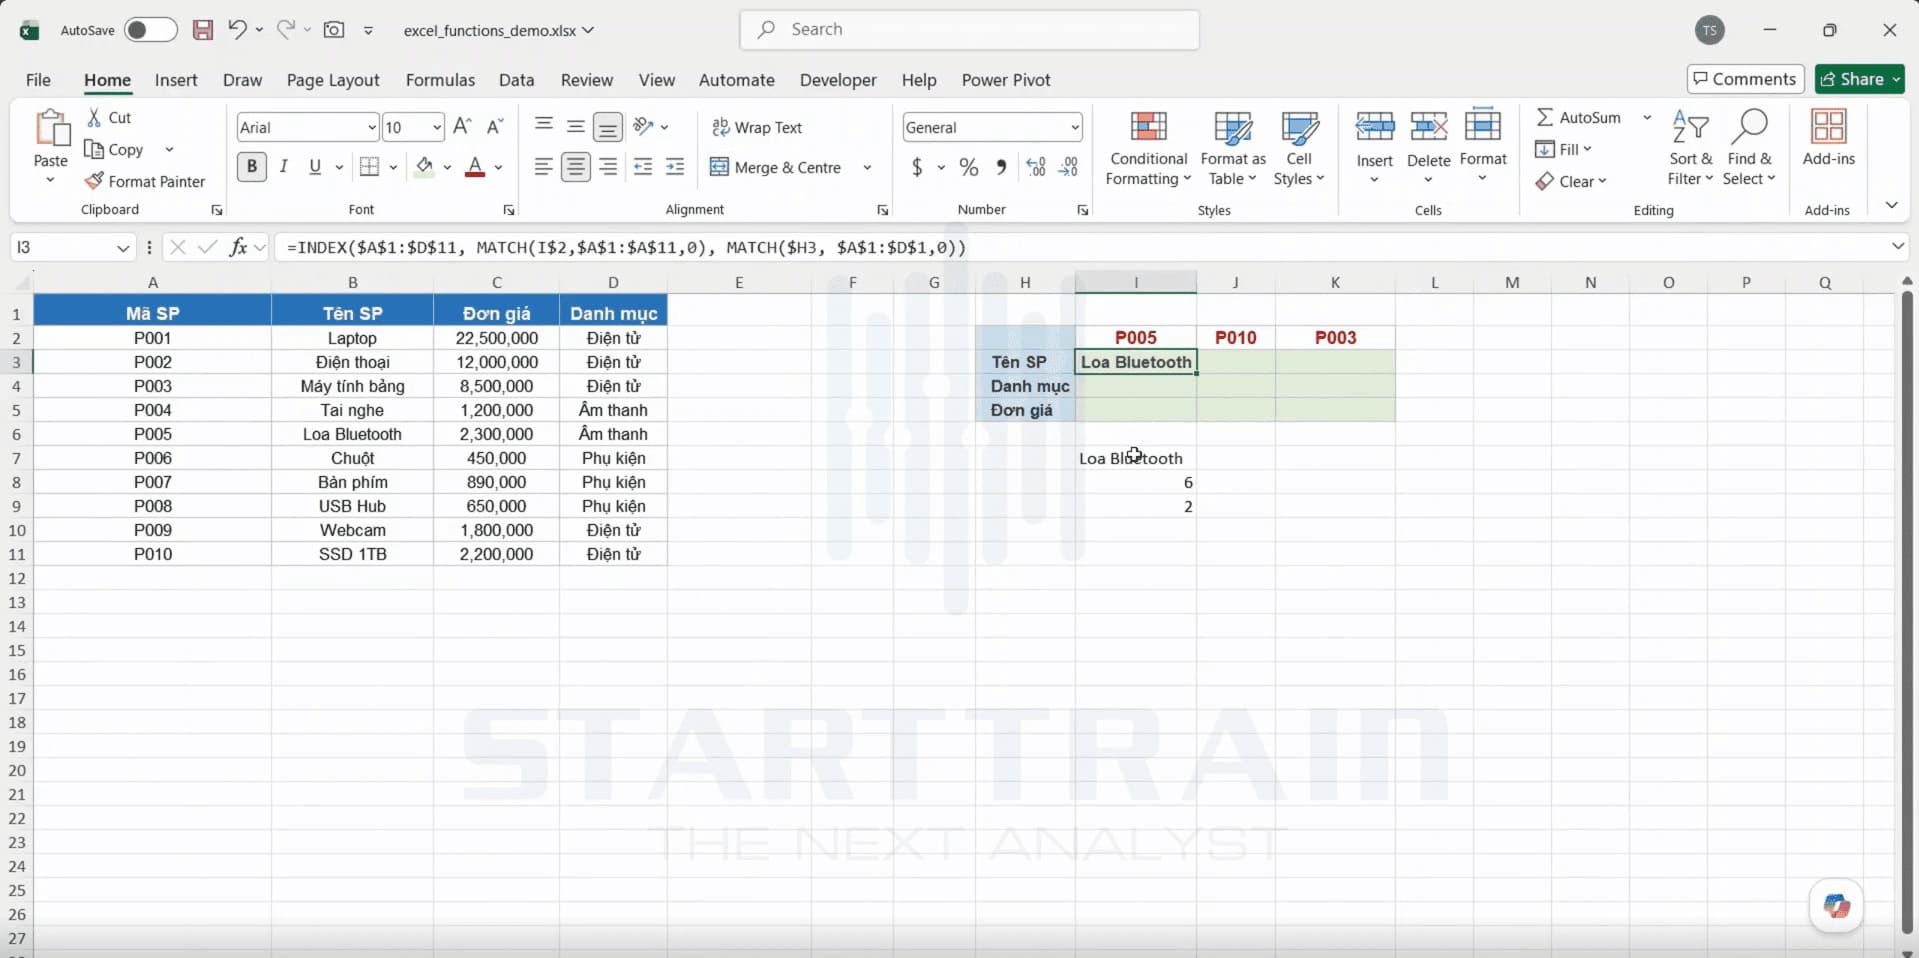
Task: Open the Power Pivot tab
Action: (x=1006, y=80)
